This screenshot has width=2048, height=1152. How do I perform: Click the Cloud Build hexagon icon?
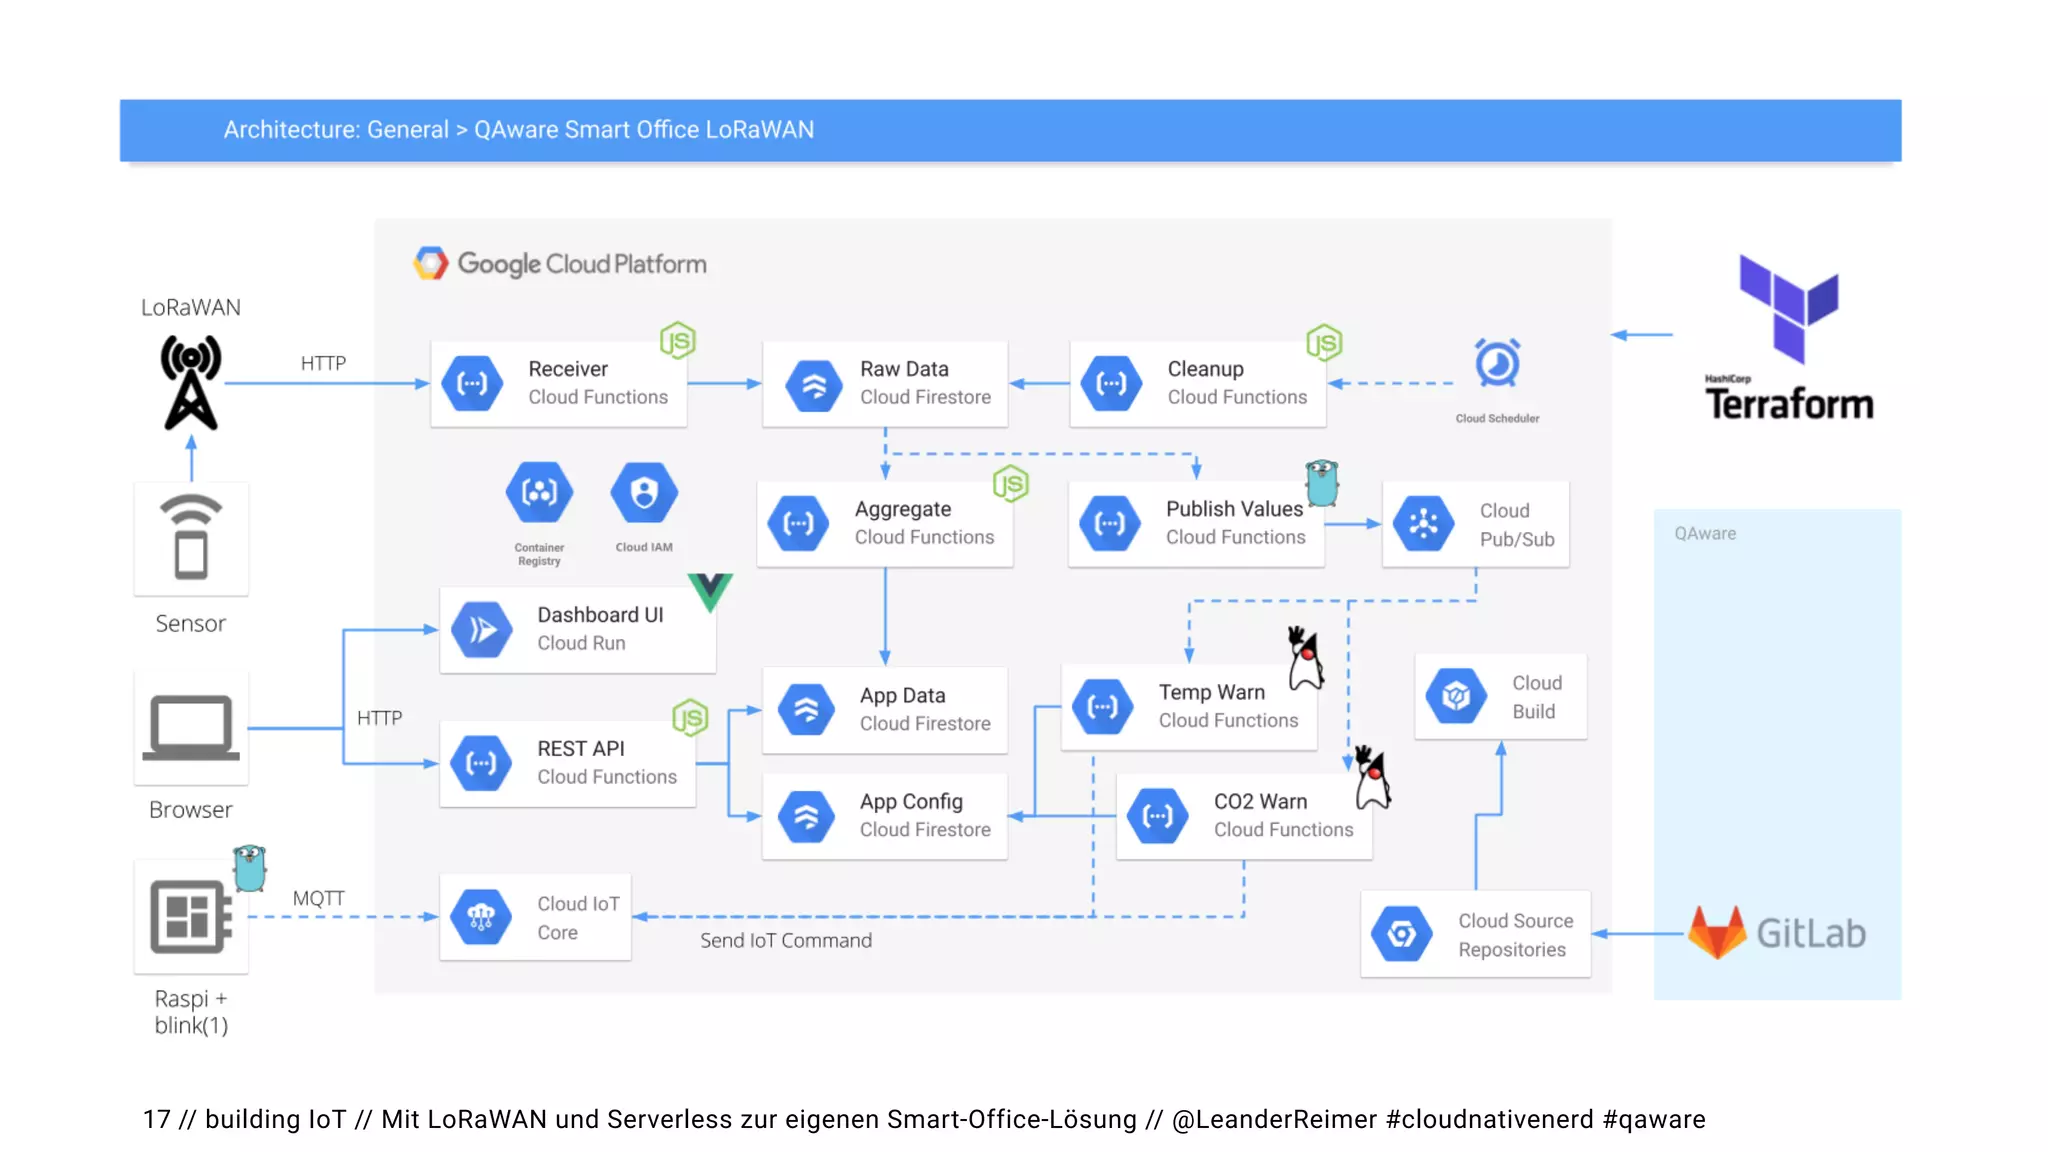1456,696
